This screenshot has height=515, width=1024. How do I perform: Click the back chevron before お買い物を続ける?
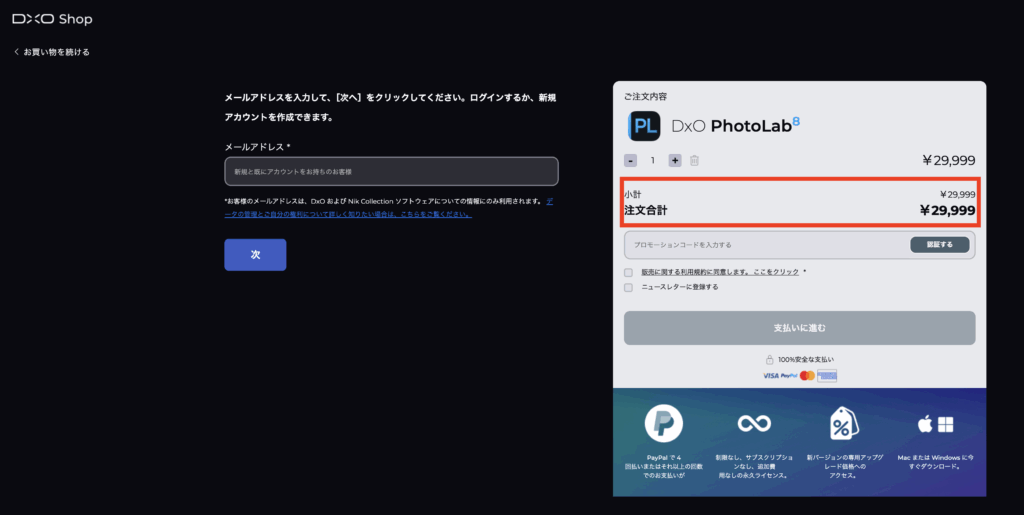point(16,52)
